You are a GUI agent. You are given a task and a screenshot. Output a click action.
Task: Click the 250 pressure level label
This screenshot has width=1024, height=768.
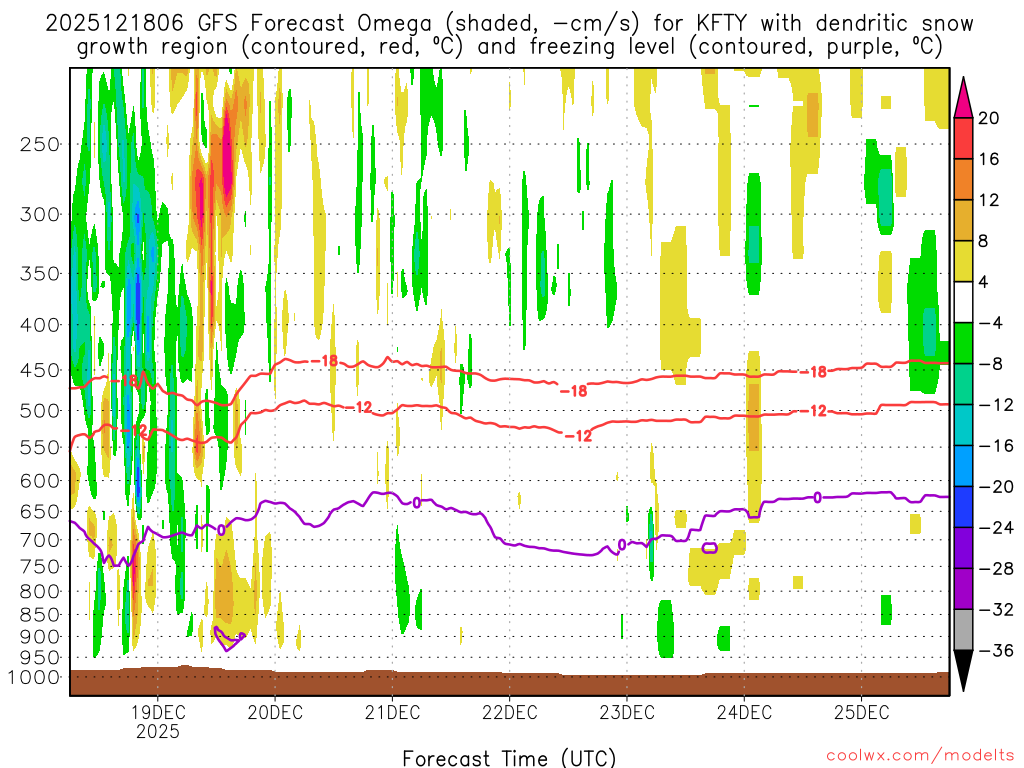click(40, 144)
